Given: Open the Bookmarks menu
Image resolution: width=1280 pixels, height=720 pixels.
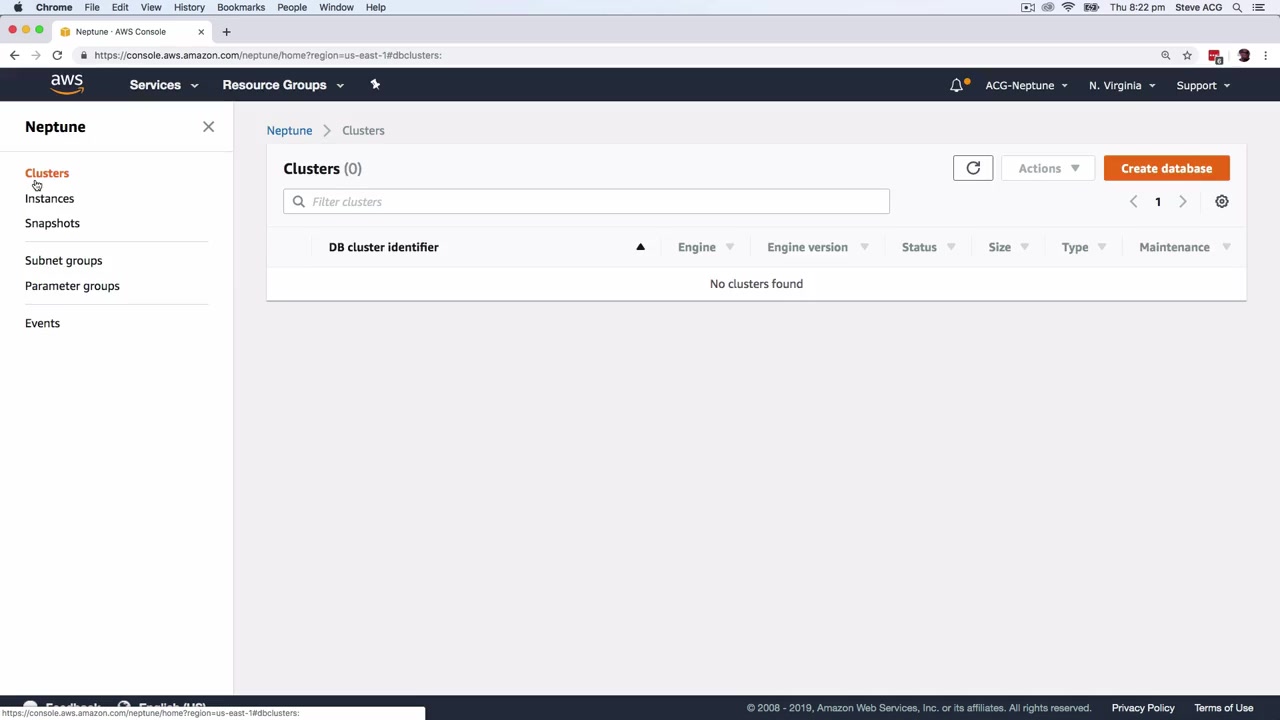Looking at the screenshot, I should click(x=241, y=7).
